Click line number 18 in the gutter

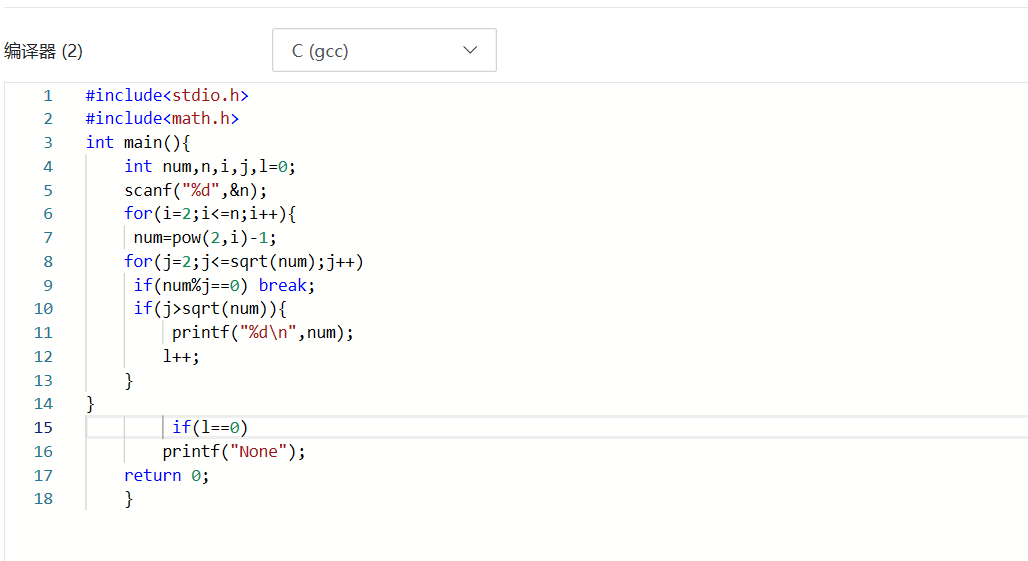(x=43, y=499)
